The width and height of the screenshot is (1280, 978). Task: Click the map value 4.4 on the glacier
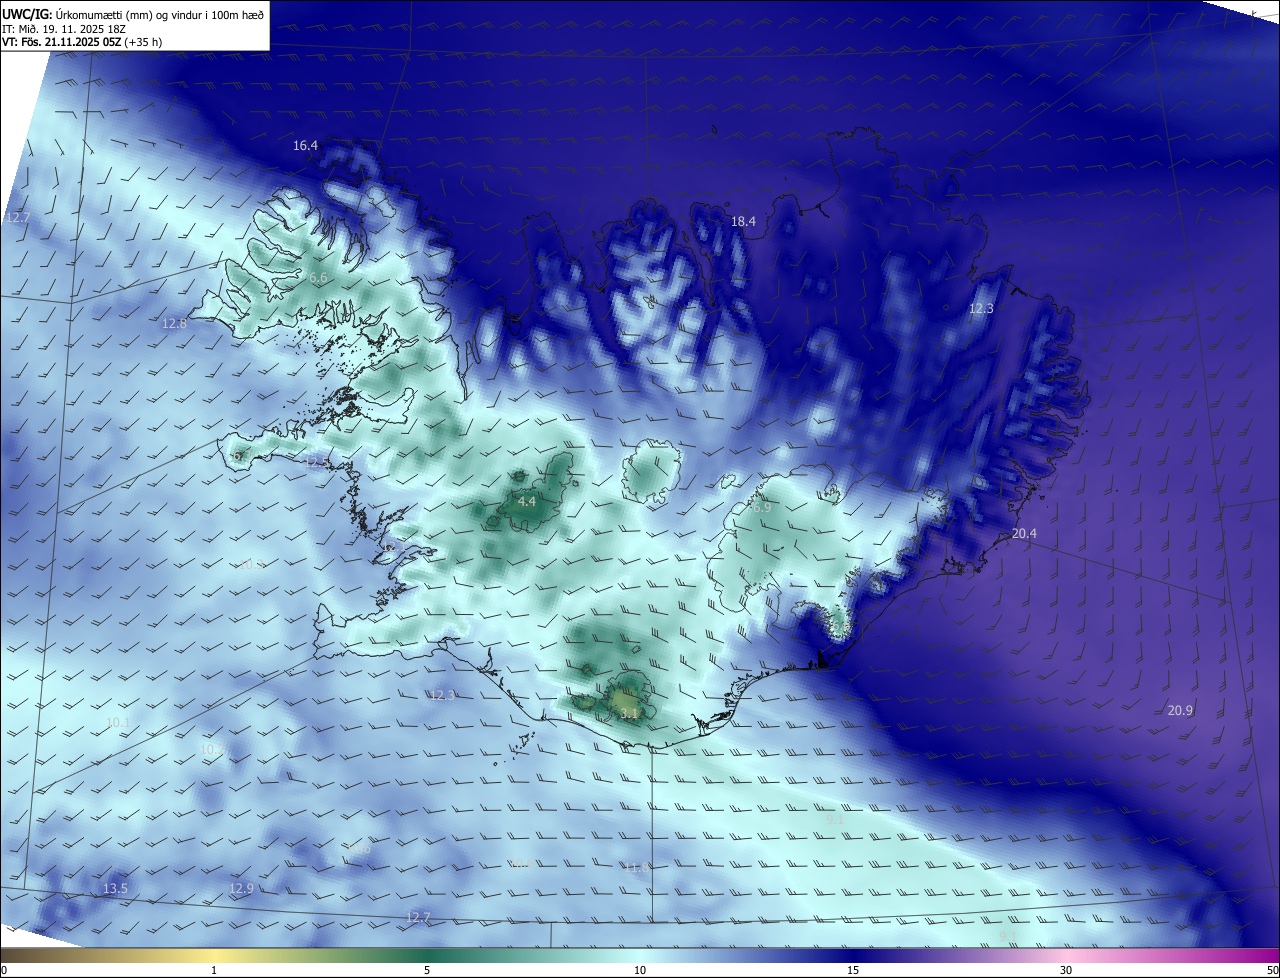(x=527, y=501)
